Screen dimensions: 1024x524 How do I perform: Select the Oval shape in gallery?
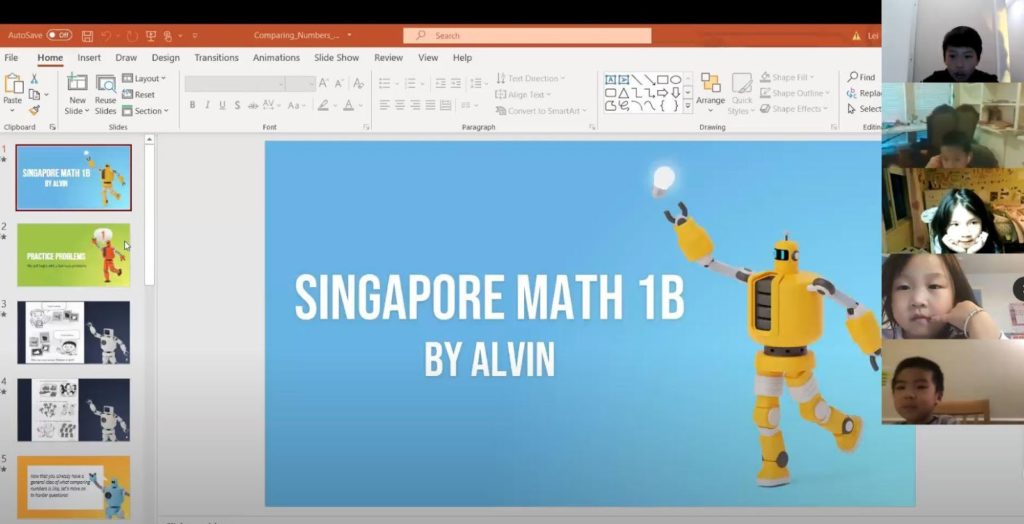tap(675, 80)
